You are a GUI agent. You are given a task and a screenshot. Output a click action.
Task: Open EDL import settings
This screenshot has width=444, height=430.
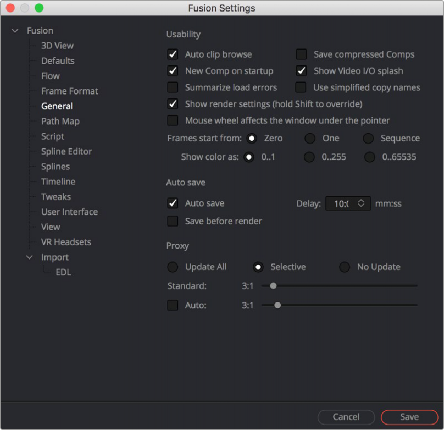pos(63,272)
